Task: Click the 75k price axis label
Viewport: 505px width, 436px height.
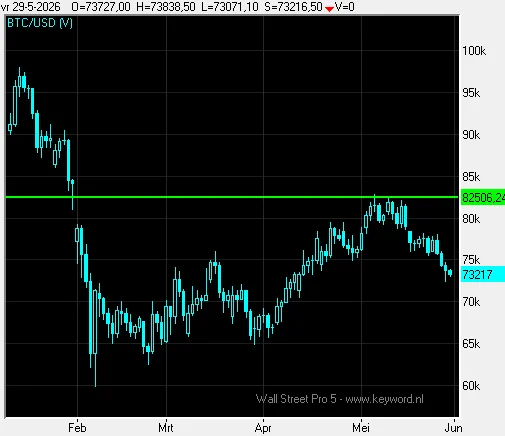Action: pyautogui.click(x=471, y=260)
